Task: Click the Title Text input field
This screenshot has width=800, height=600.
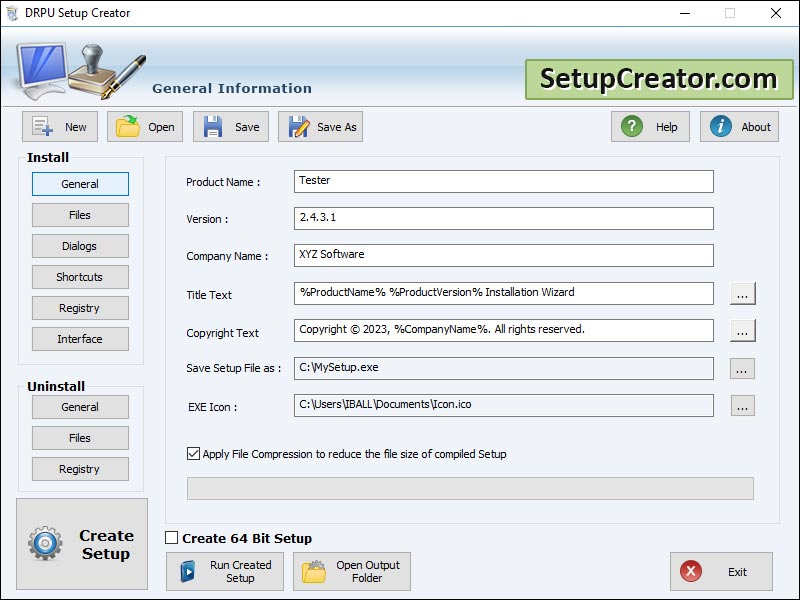Action: coord(504,293)
